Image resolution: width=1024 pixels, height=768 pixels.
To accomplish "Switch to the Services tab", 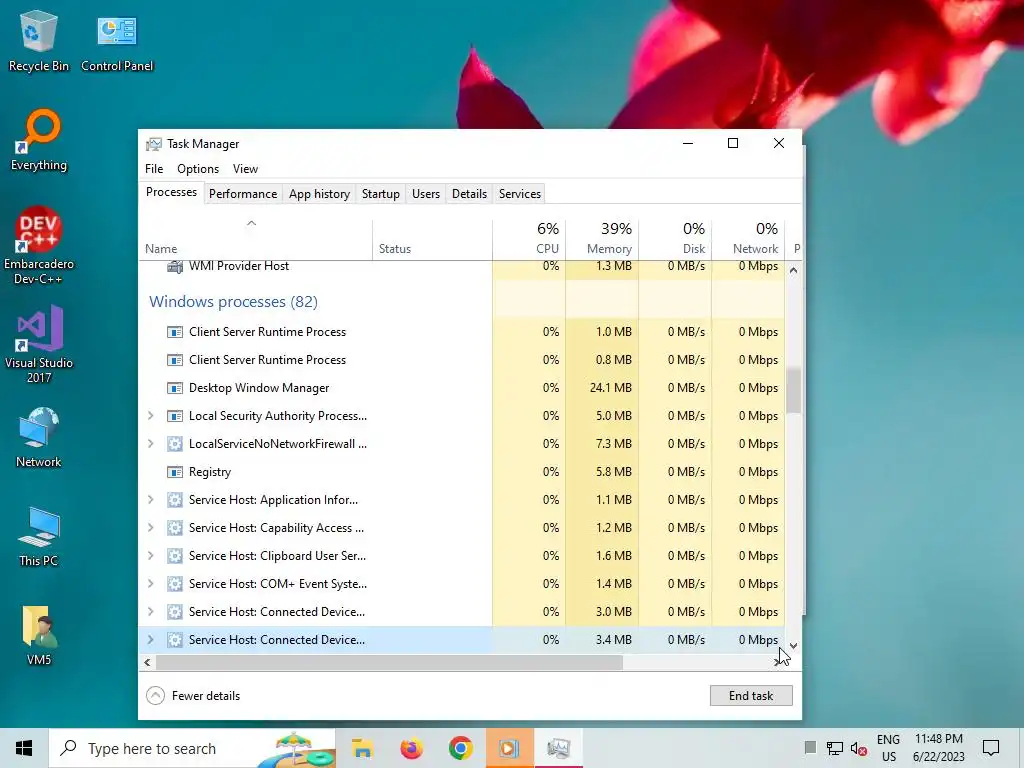I will point(520,194).
